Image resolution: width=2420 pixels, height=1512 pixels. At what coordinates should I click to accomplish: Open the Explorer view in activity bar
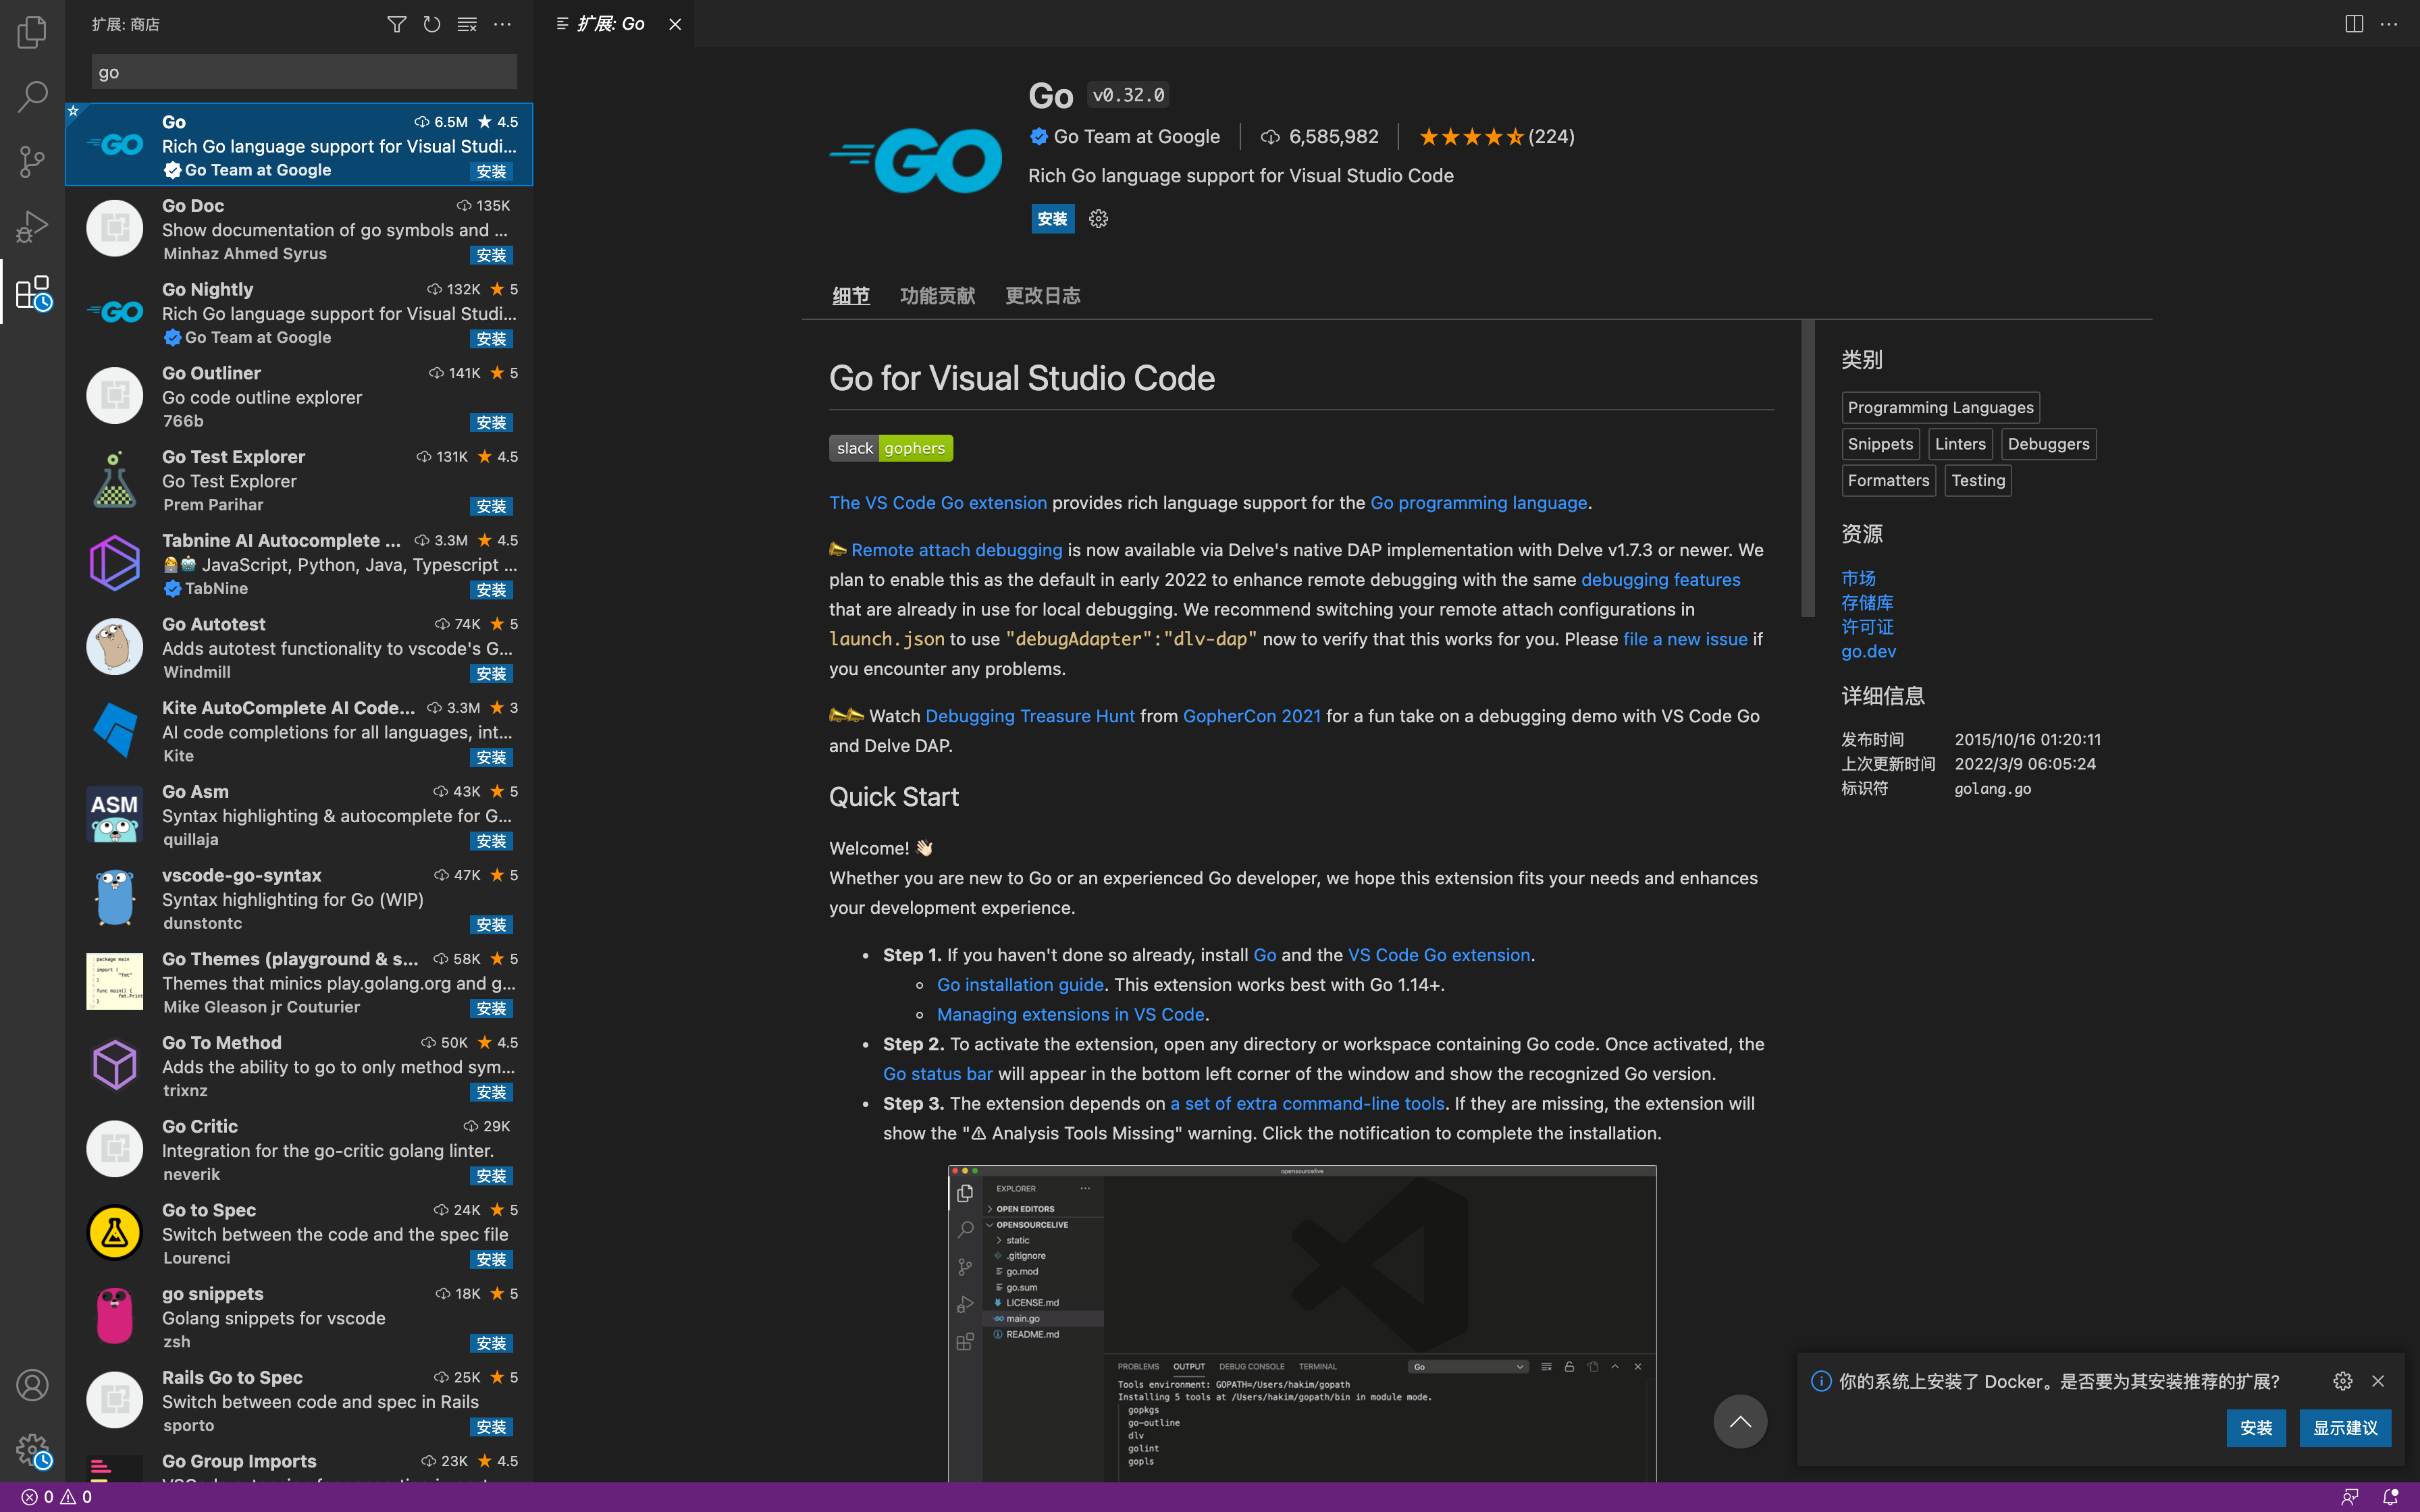pos(32,32)
